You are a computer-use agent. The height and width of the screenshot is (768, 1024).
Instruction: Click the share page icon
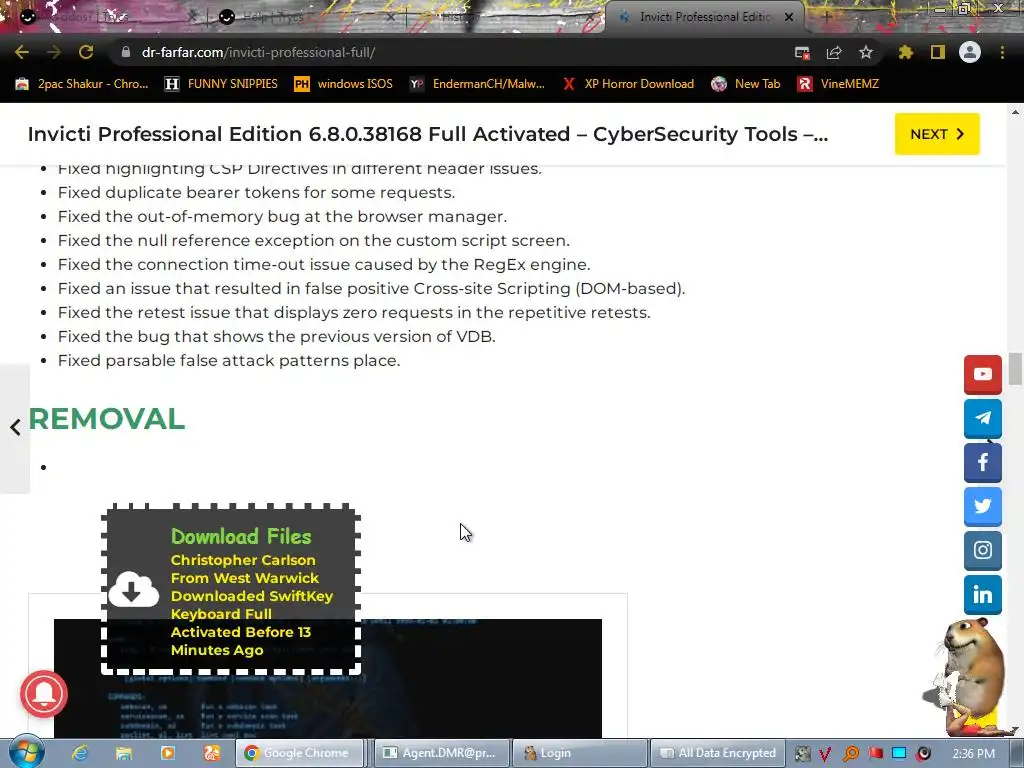point(834,53)
